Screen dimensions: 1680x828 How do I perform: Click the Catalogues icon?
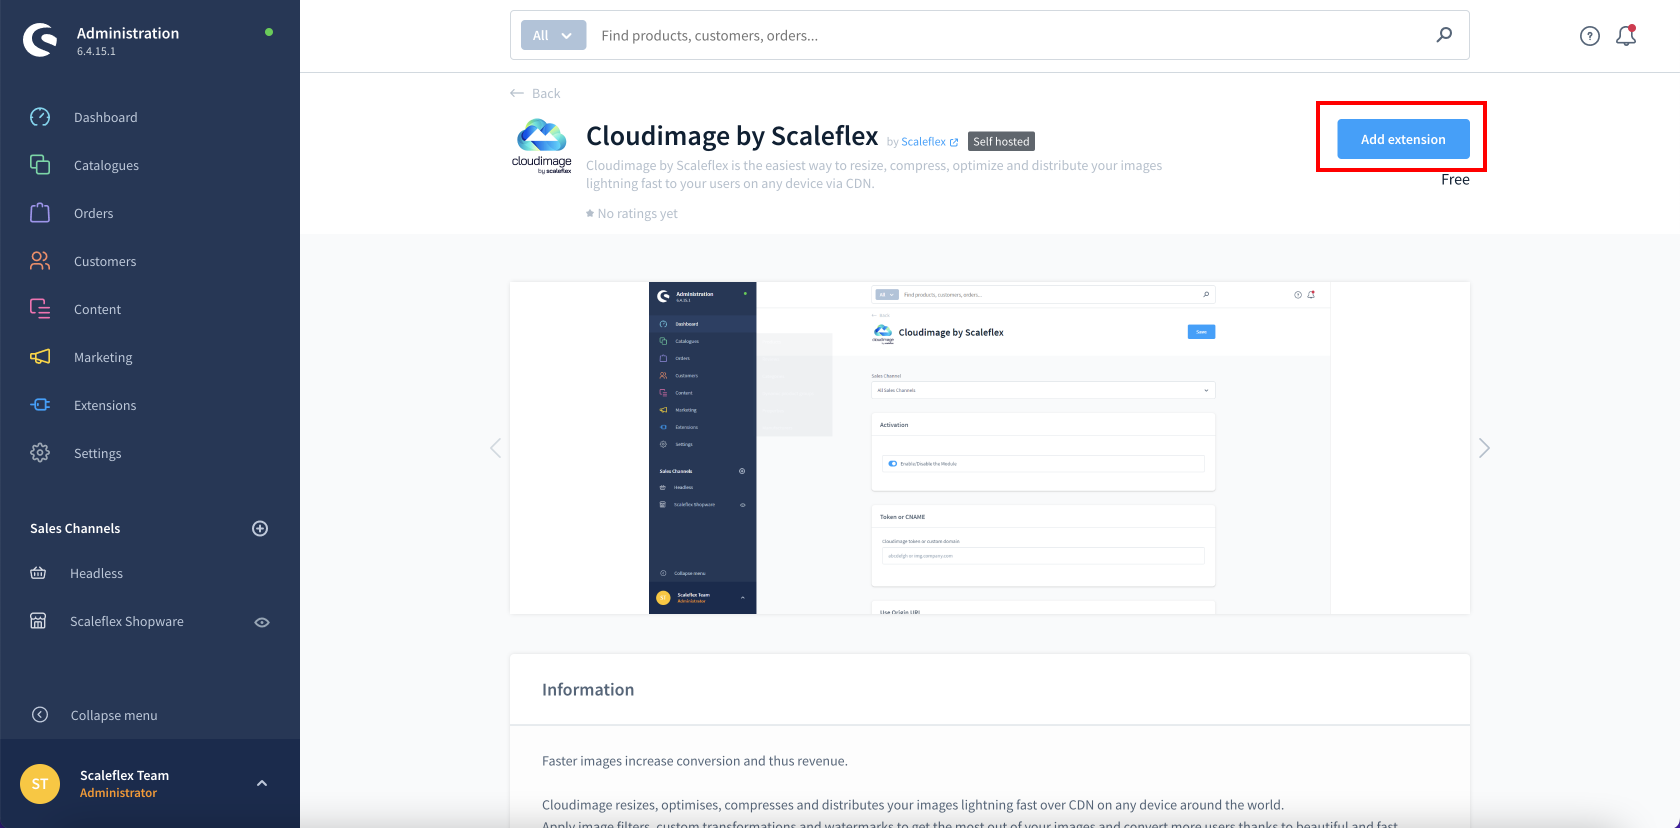[40, 165]
